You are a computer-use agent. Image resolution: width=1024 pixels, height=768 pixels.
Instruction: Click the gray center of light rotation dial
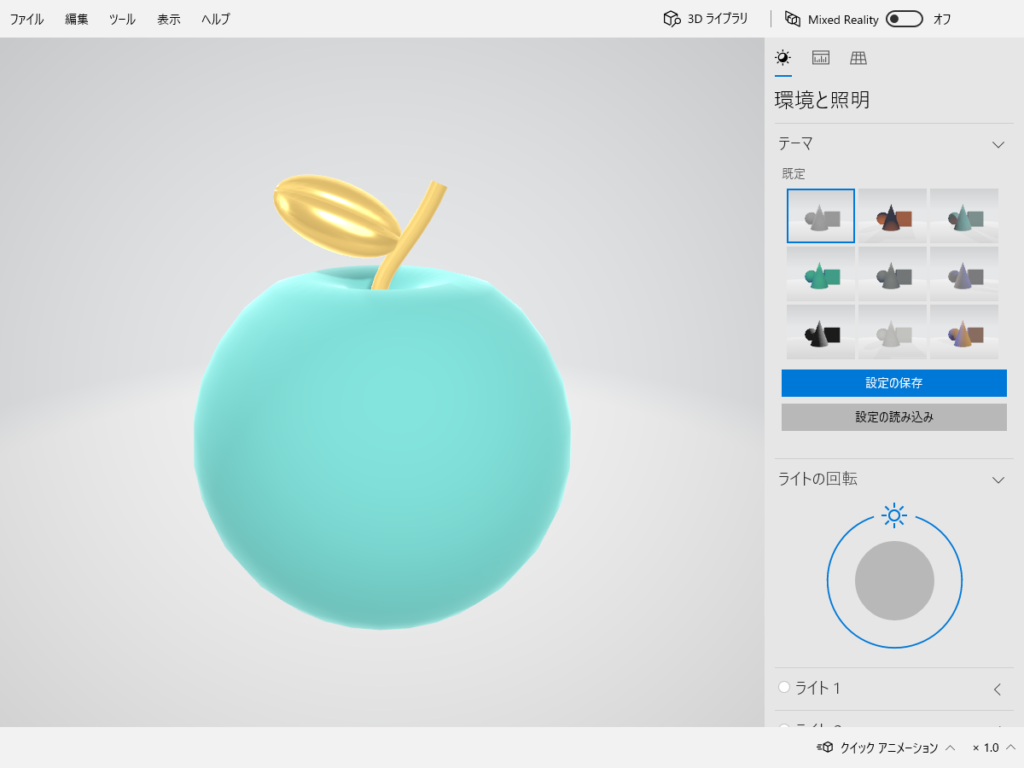(x=894, y=581)
